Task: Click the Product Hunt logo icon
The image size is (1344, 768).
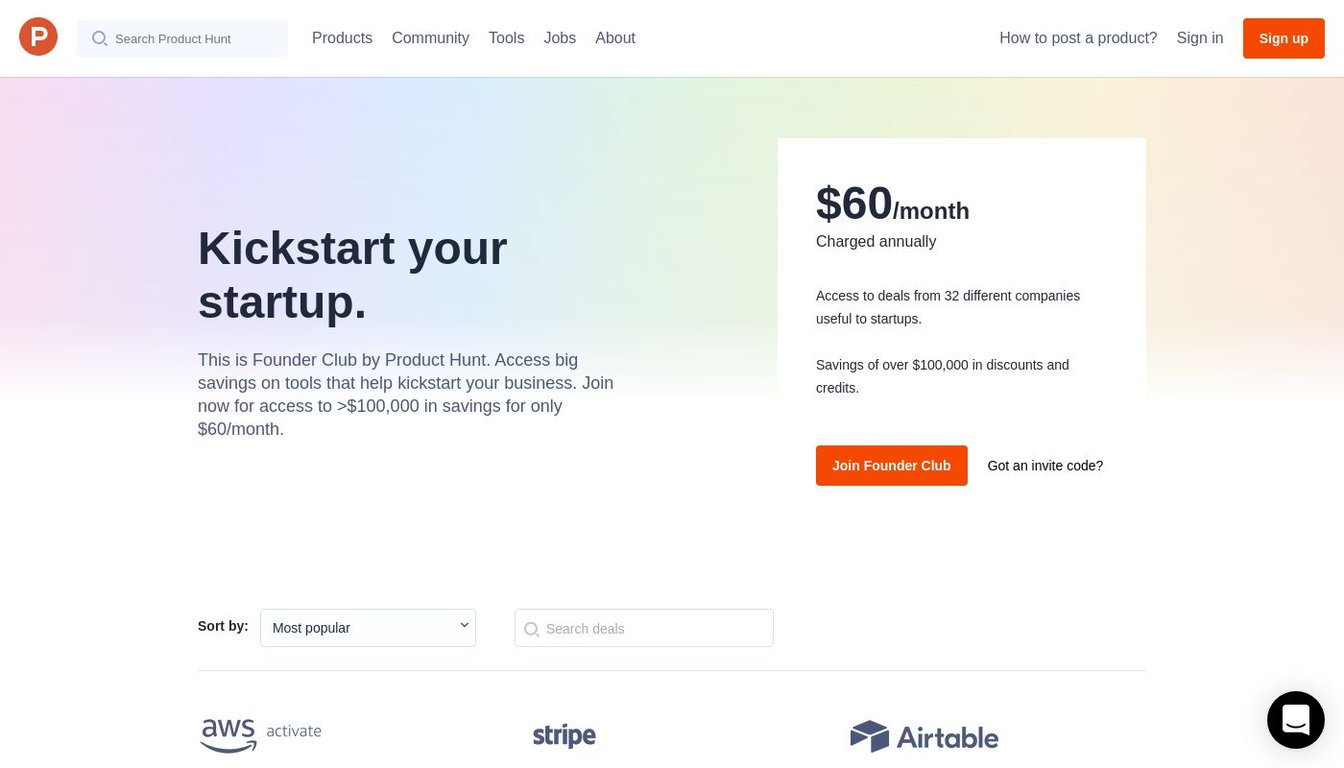Action: [x=38, y=38]
